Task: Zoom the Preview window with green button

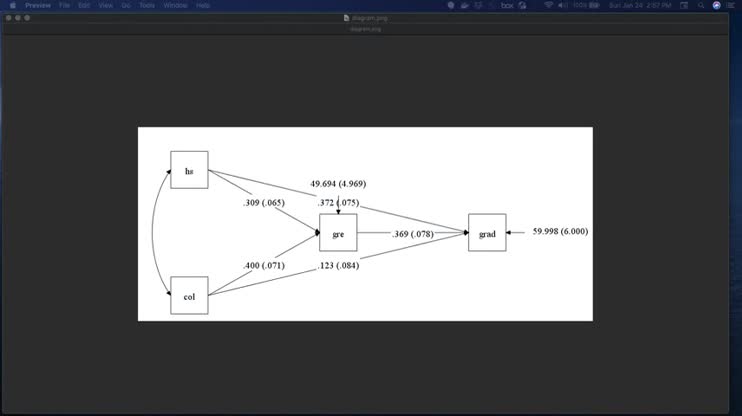Action: point(27,18)
